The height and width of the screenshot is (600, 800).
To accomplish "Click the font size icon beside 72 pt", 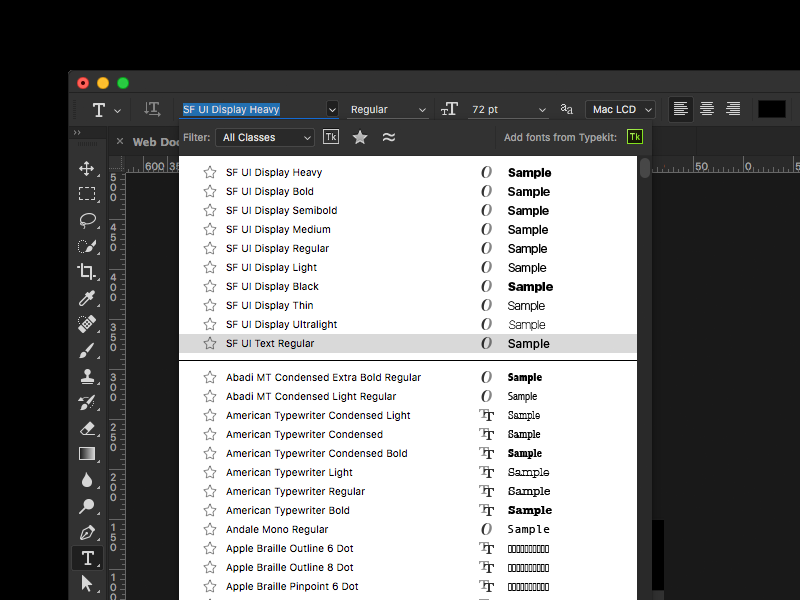I will [x=449, y=109].
